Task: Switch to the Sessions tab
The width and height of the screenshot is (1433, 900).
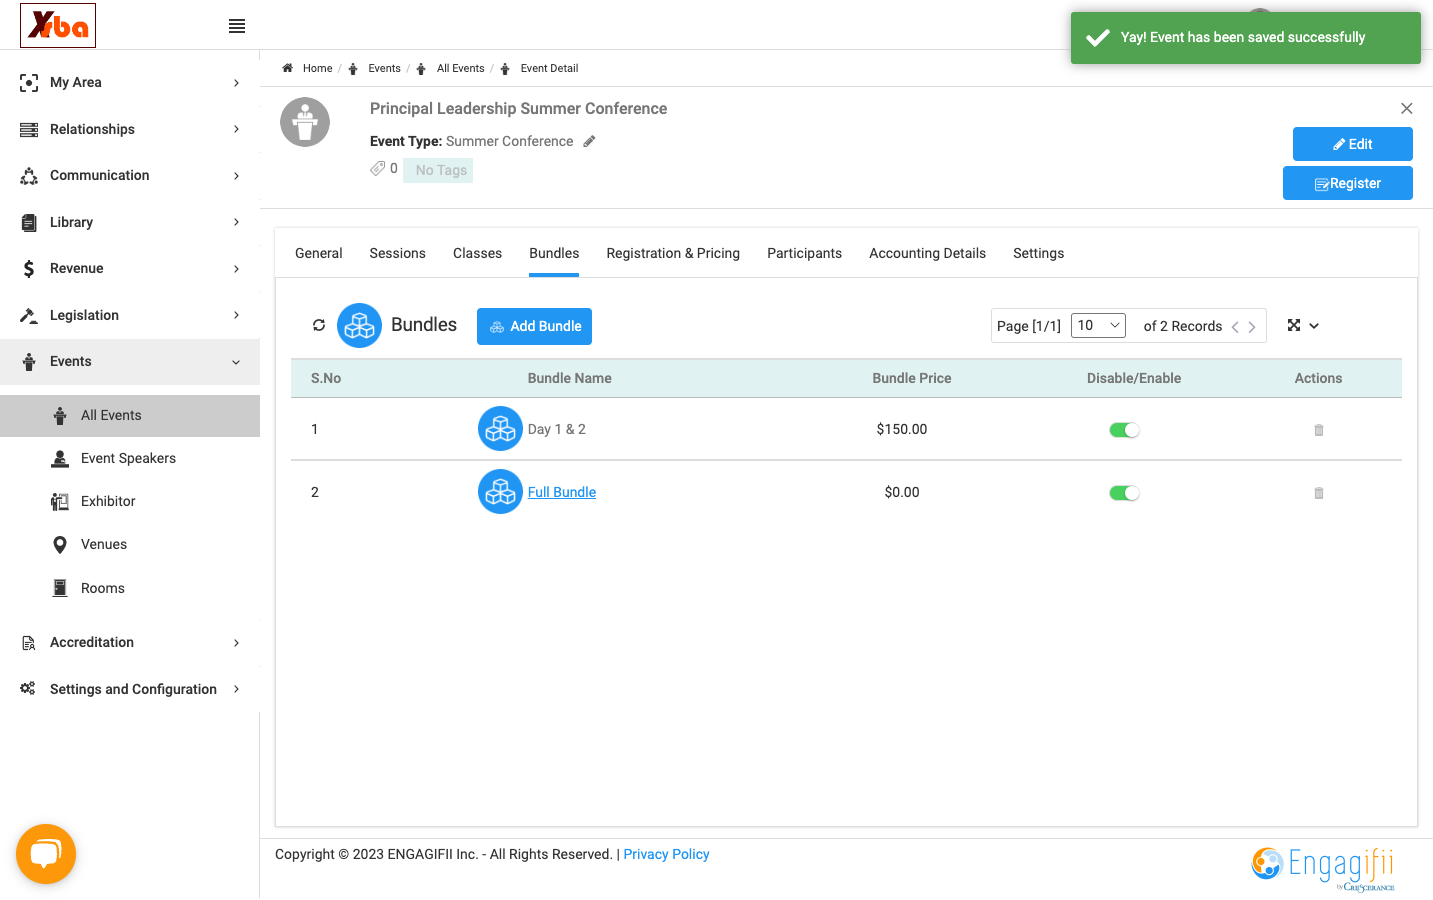Action: (397, 253)
